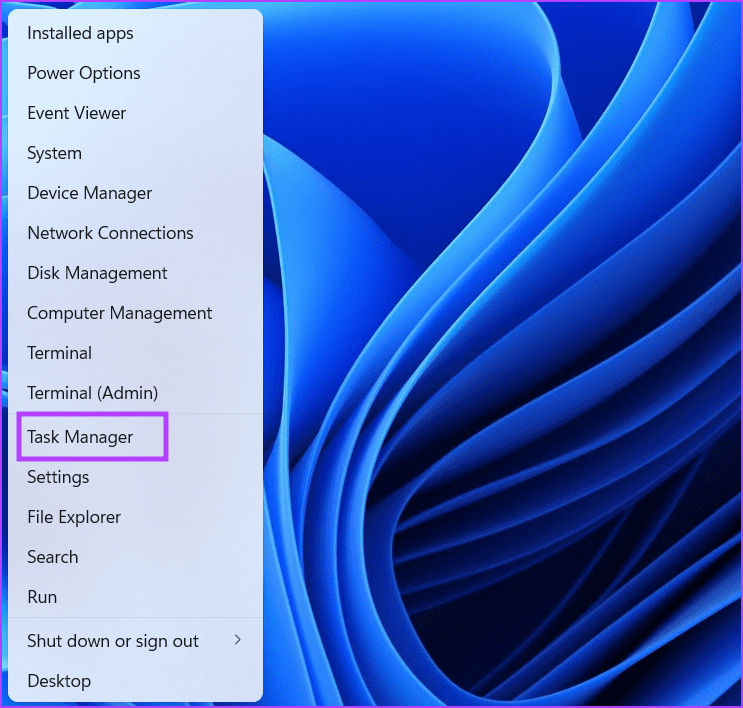The image size is (743, 708).
Task: Open Terminal without admin rights
Action: tap(59, 353)
